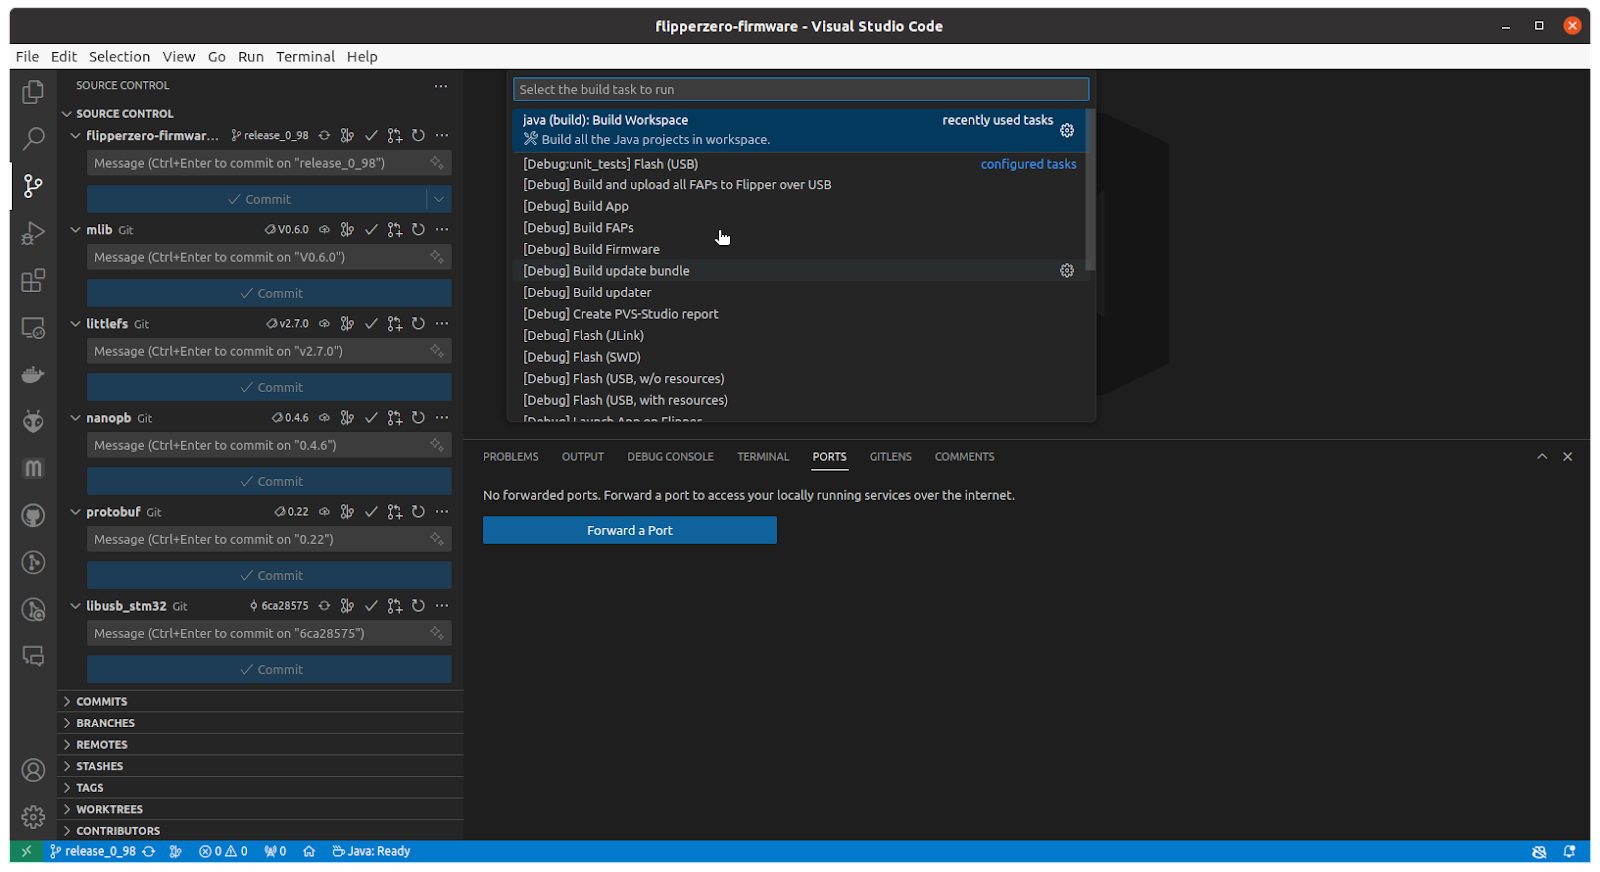Maximize the bottom panel size chevron
The width and height of the screenshot is (1600, 872).
1542,457
